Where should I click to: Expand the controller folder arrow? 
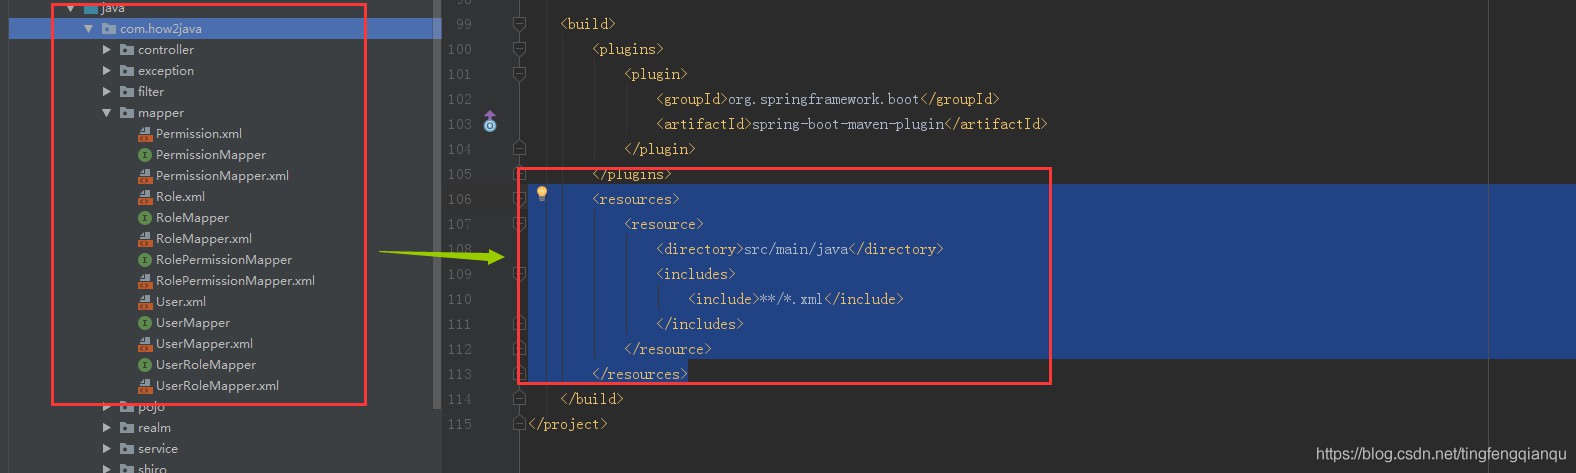[x=107, y=50]
